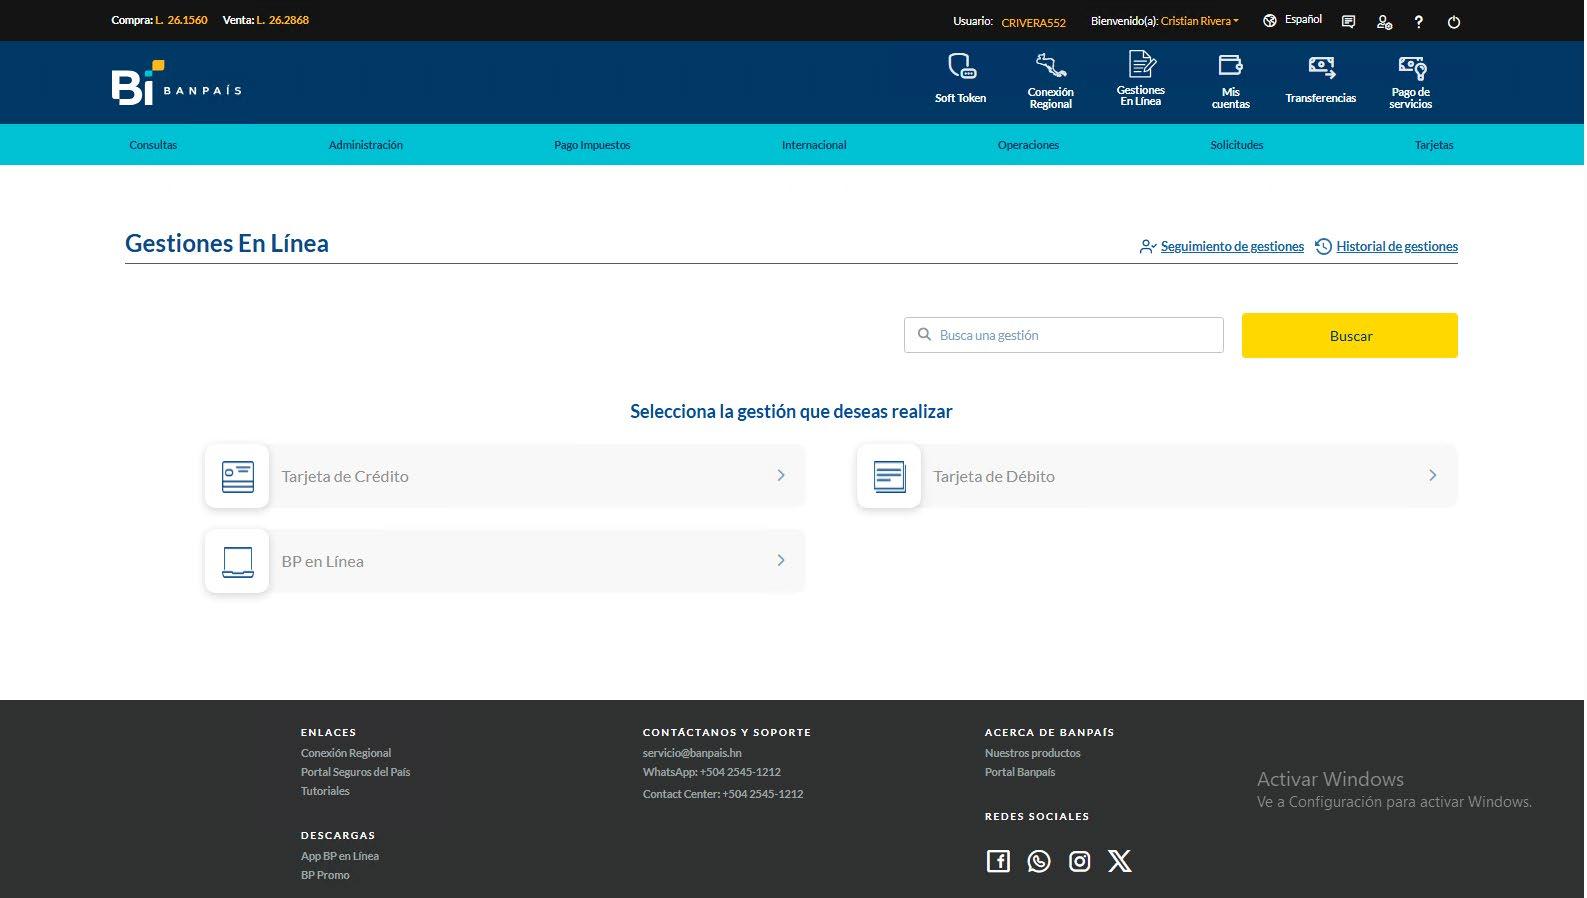Image resolution: width=1587 pixels, height=898 pixels.
Task: Switch language via Español label
Action: (1303, 20)
